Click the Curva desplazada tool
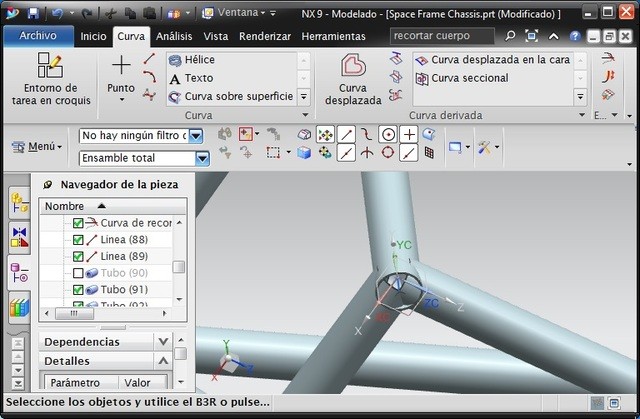 pos(353,80)
